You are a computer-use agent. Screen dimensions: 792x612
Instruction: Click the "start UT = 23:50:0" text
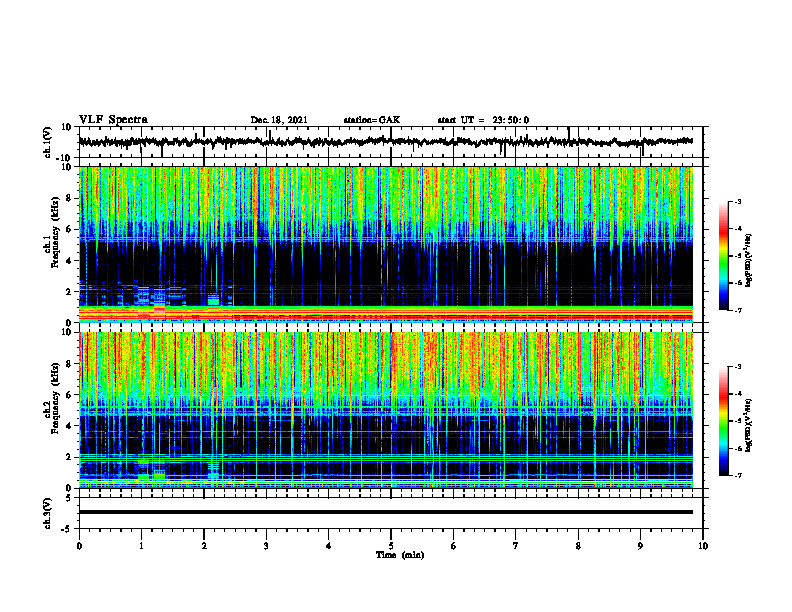point(483,120)
